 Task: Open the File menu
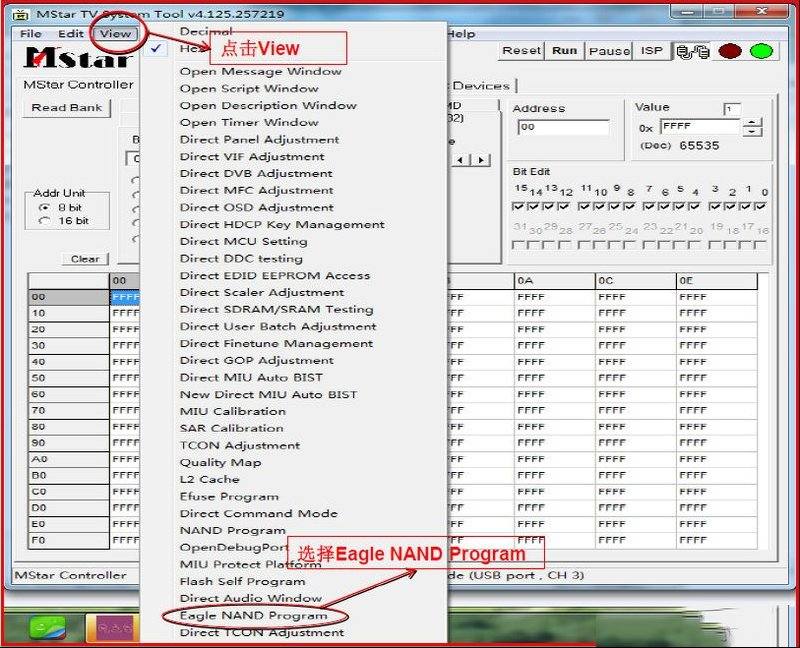tap(31, 34)
